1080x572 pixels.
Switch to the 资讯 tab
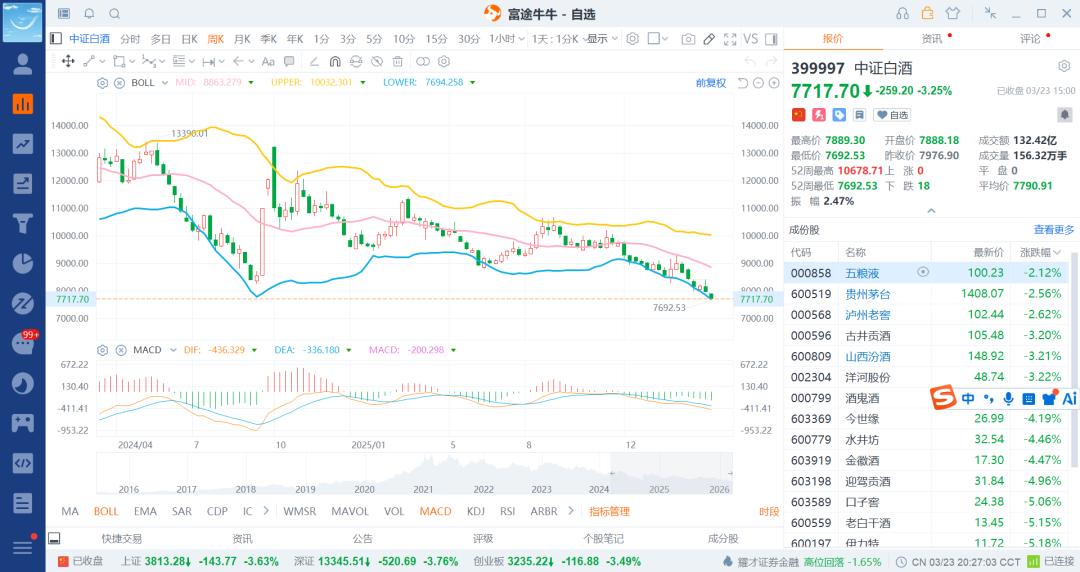coord(931,39)
